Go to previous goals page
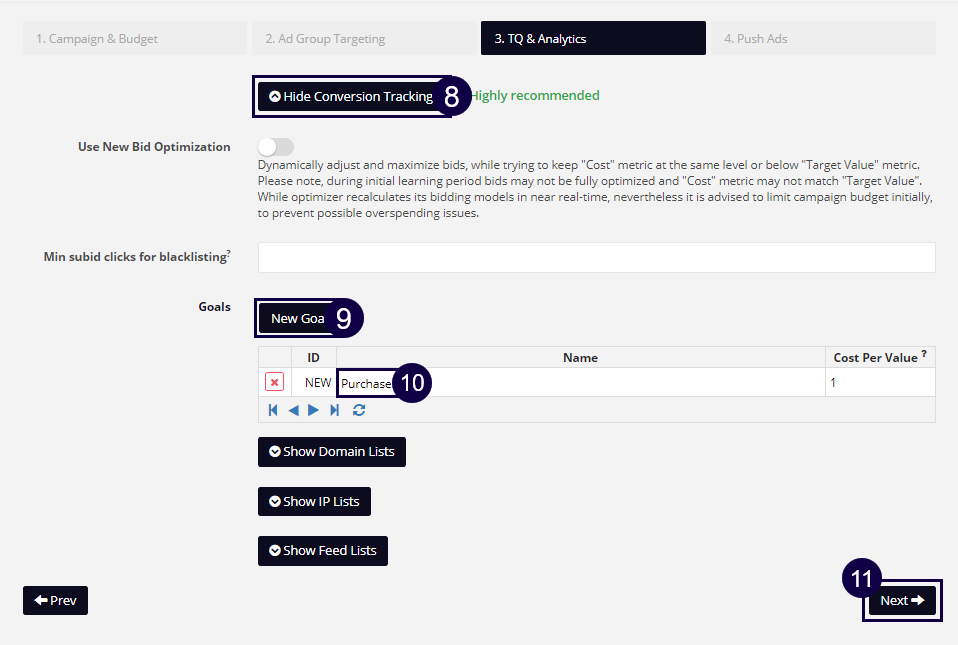 click(293, 409)
